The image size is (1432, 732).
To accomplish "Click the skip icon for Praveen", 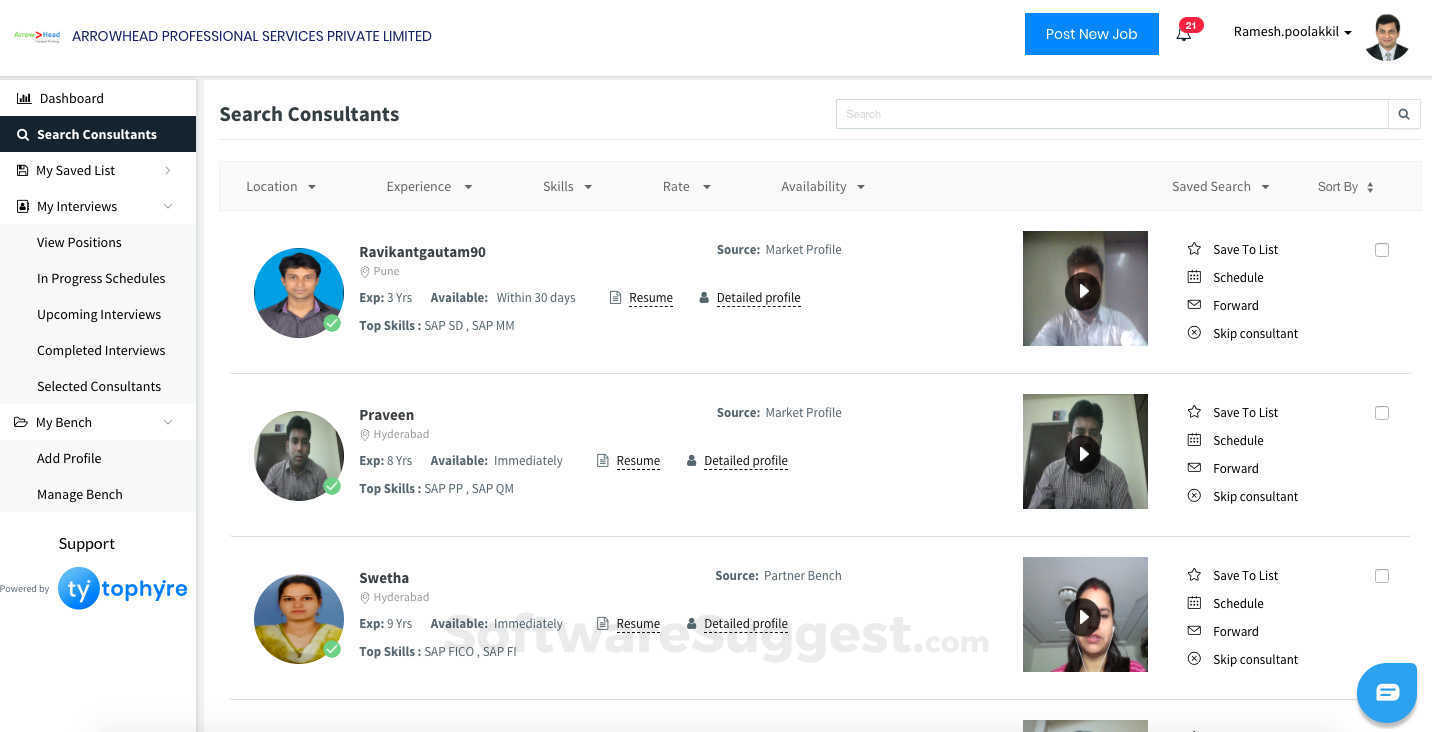I will click(x=1194, y=496).
